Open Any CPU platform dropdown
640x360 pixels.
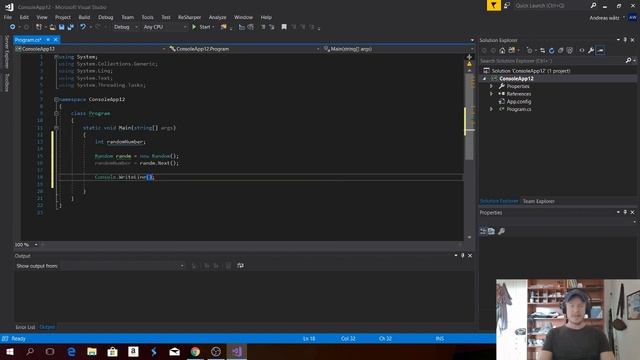pyautogui.click(x=164, y=27)
